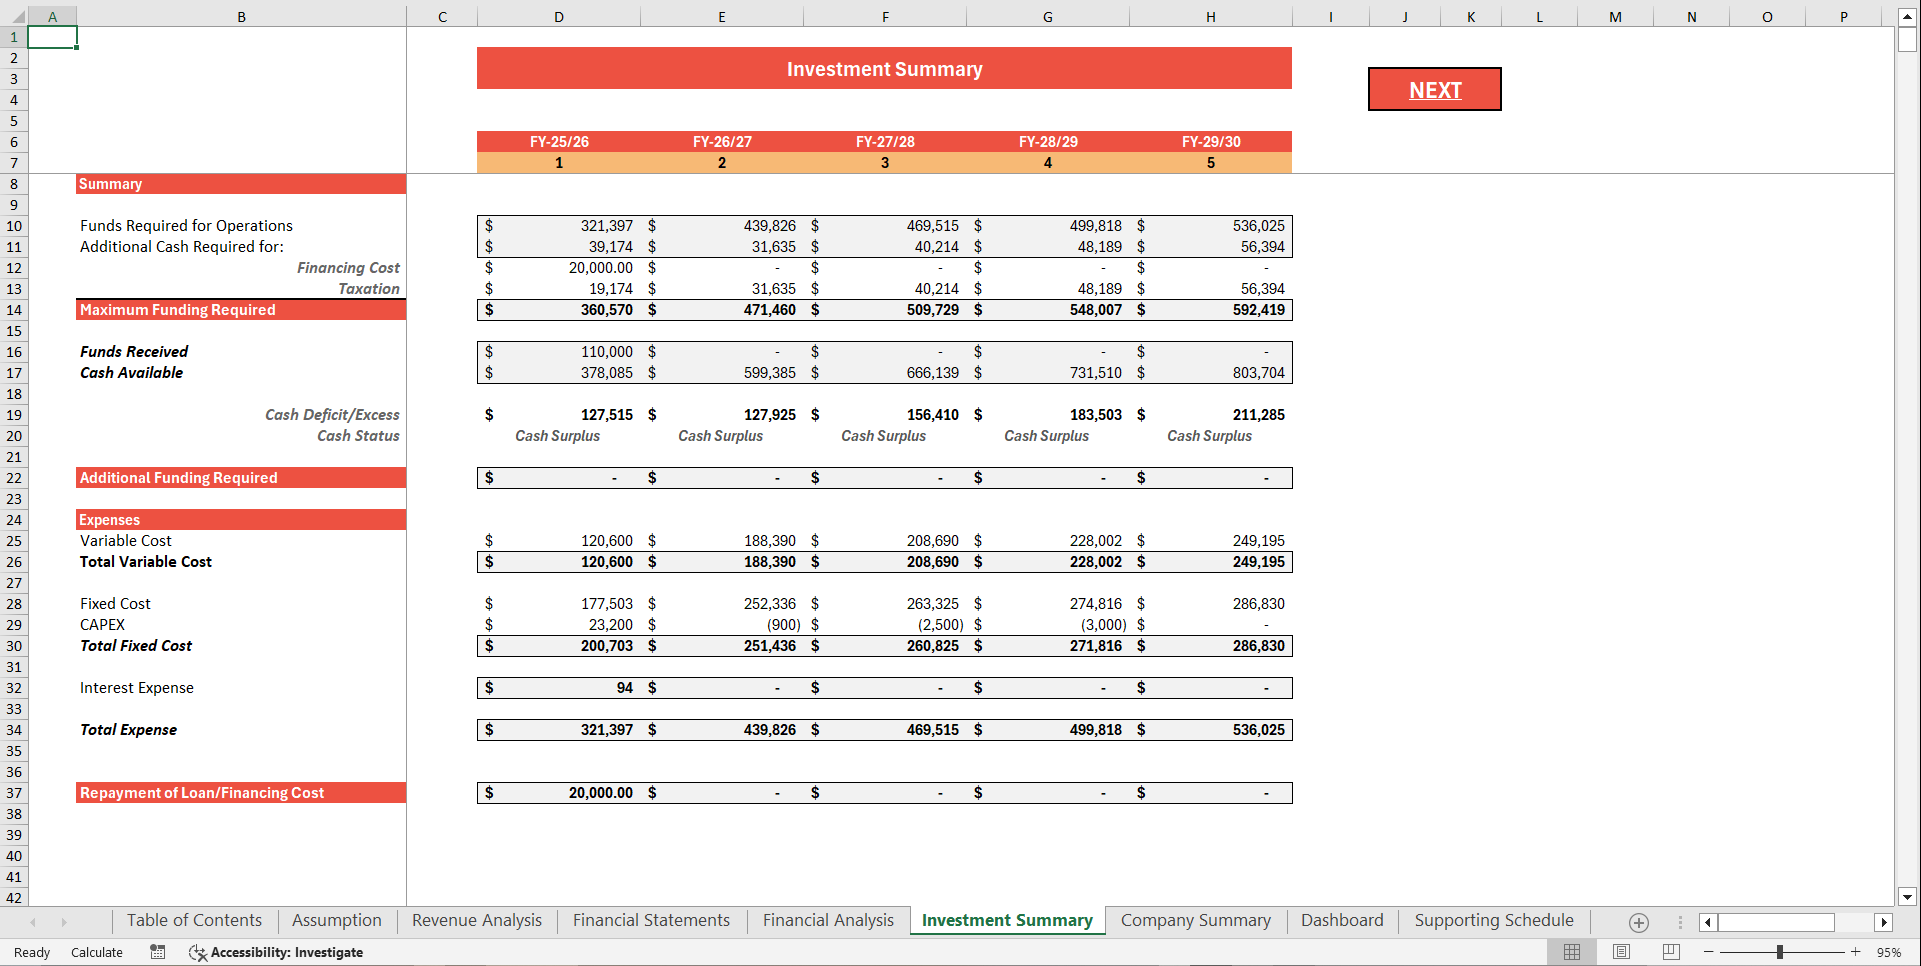Click the 95% zoom level indicator

tap(1893, 952)
